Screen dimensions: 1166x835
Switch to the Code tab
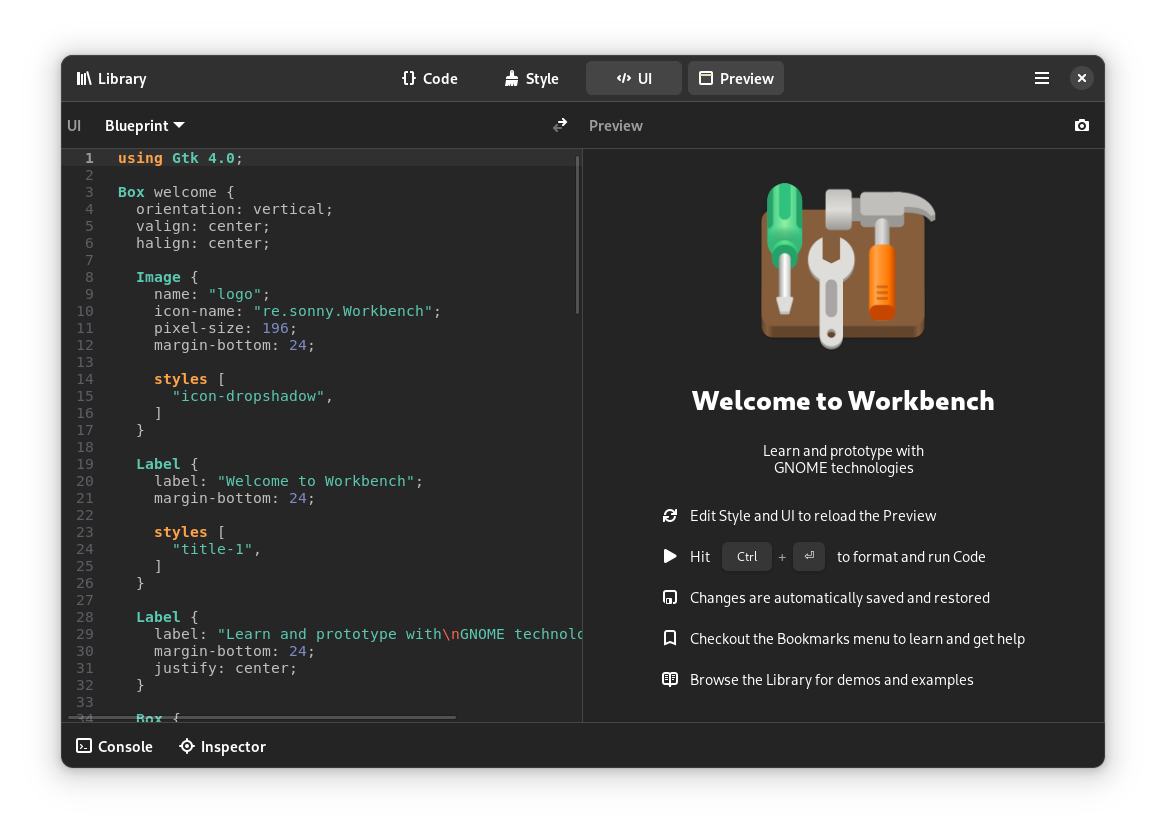click(429, 77)
